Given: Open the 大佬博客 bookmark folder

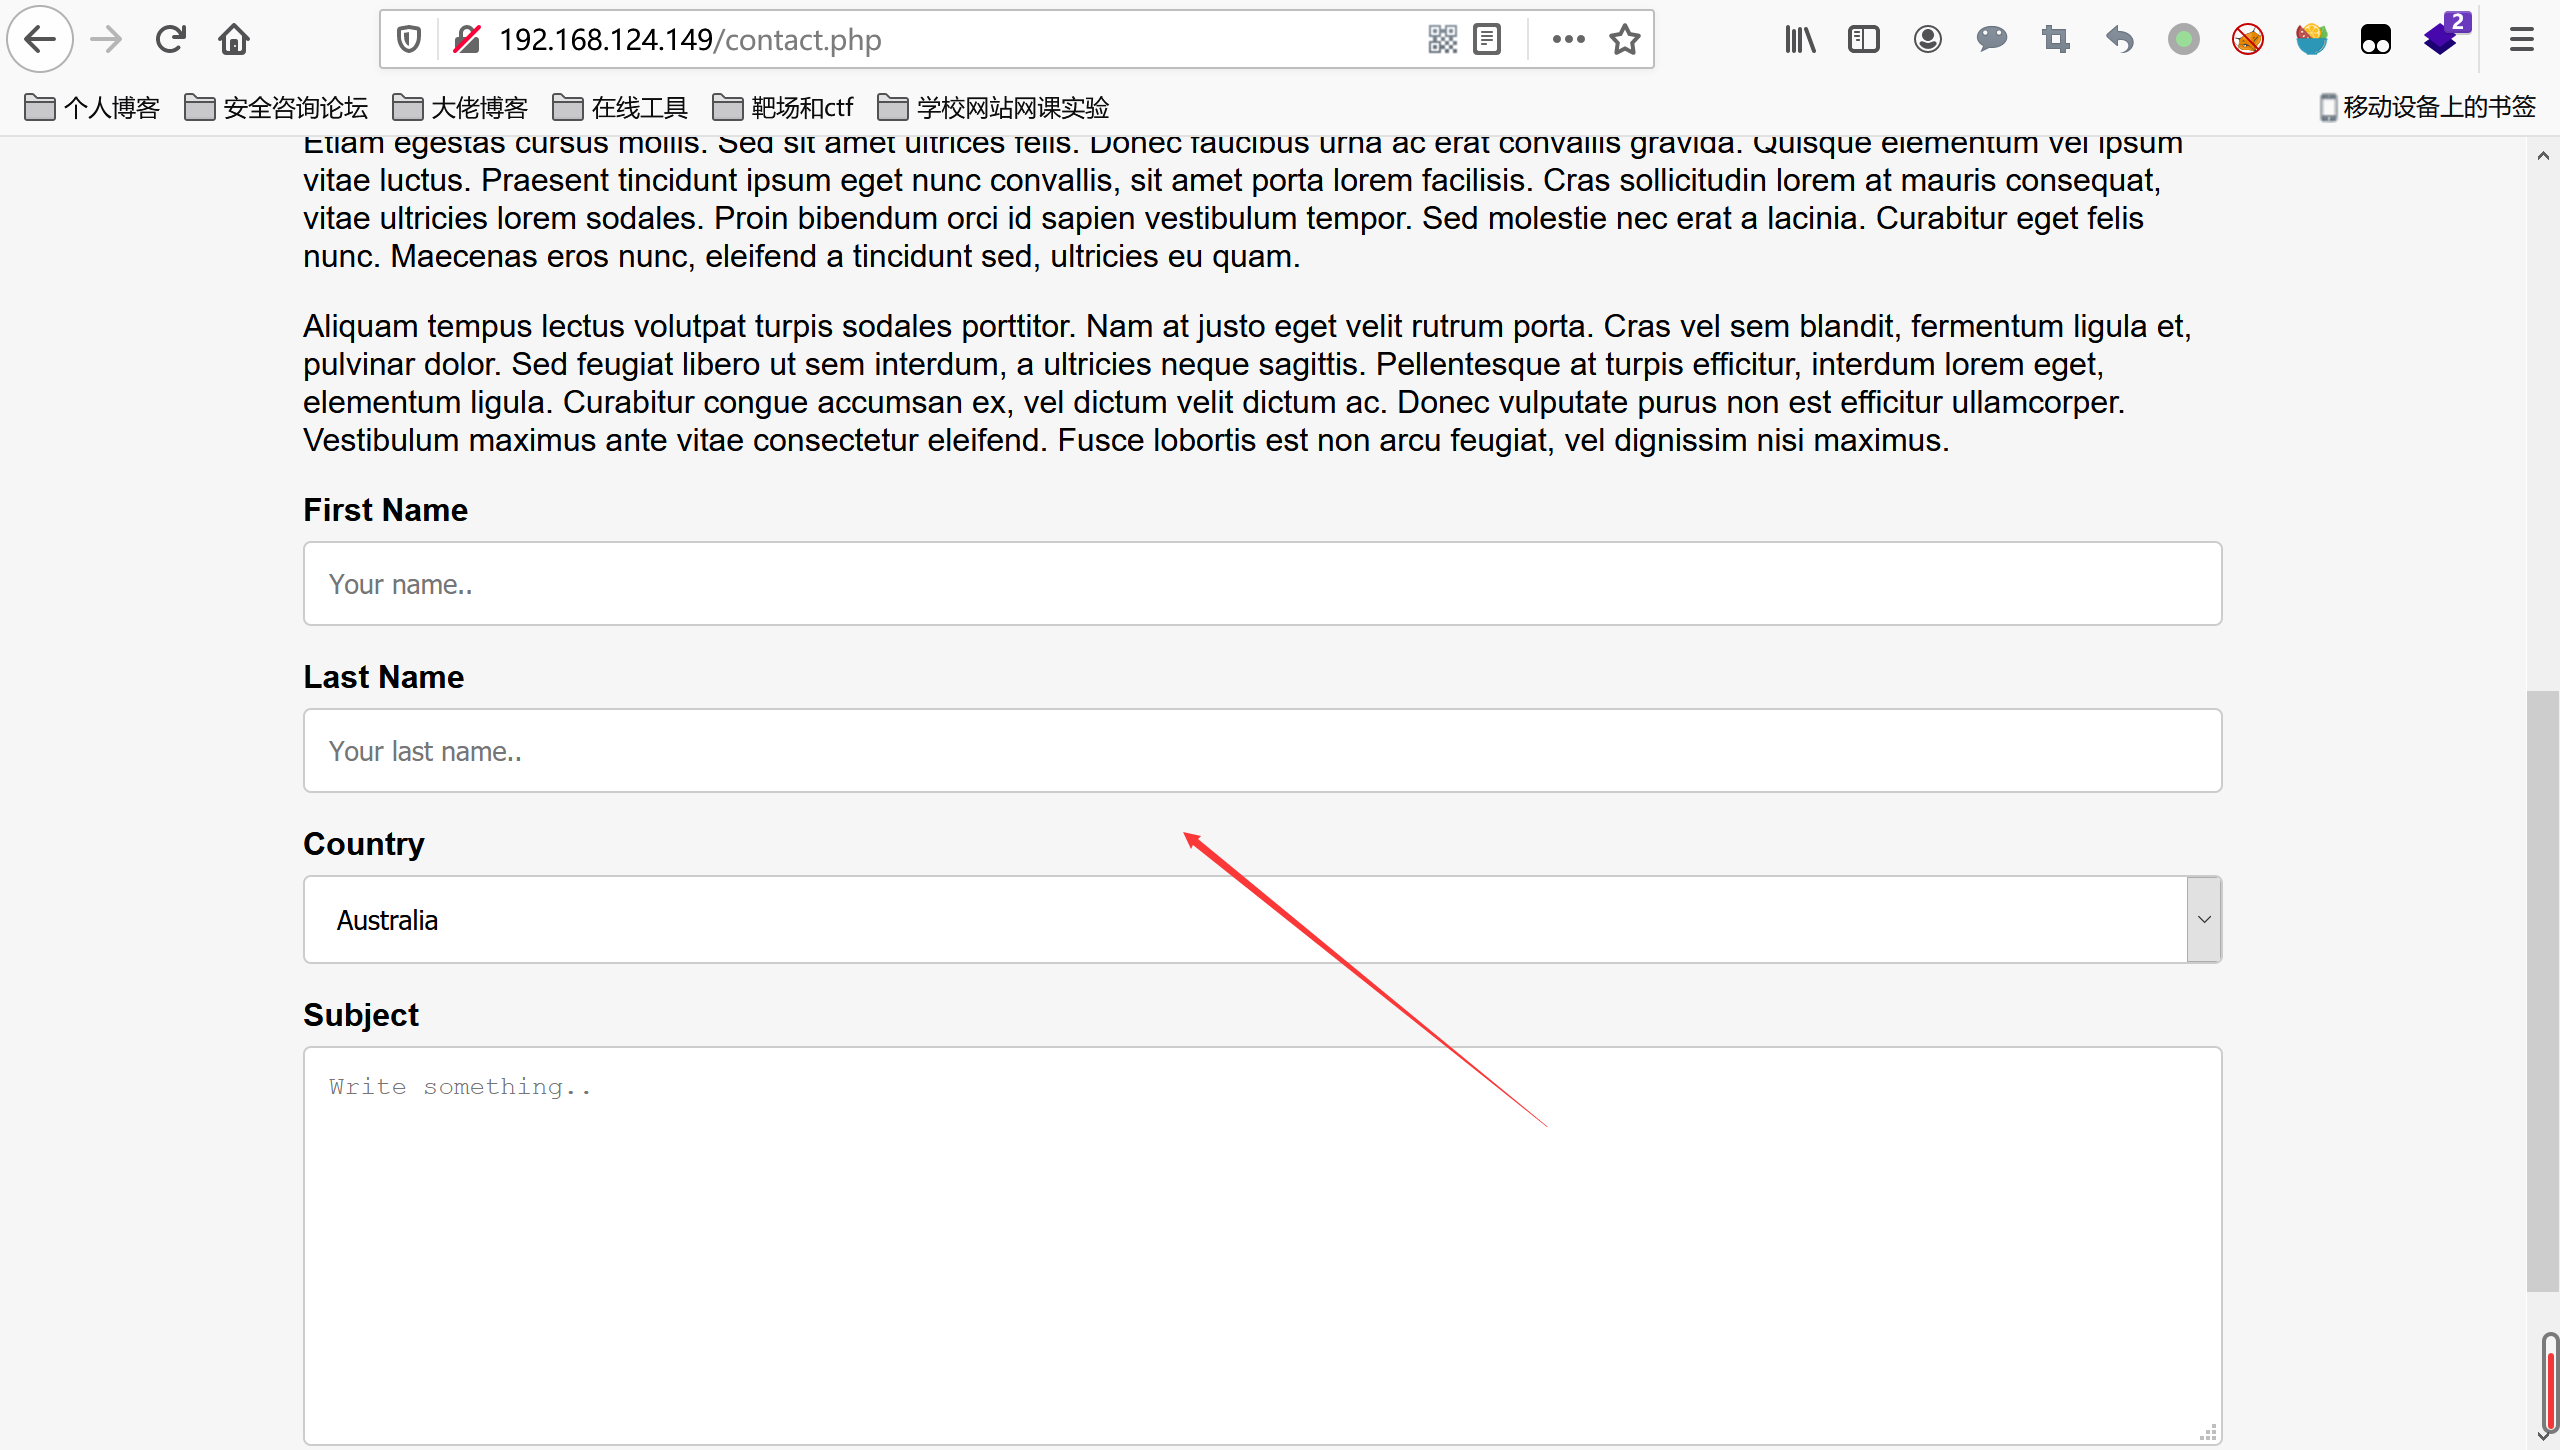Looking at the screenshot, I should [460, 107].
